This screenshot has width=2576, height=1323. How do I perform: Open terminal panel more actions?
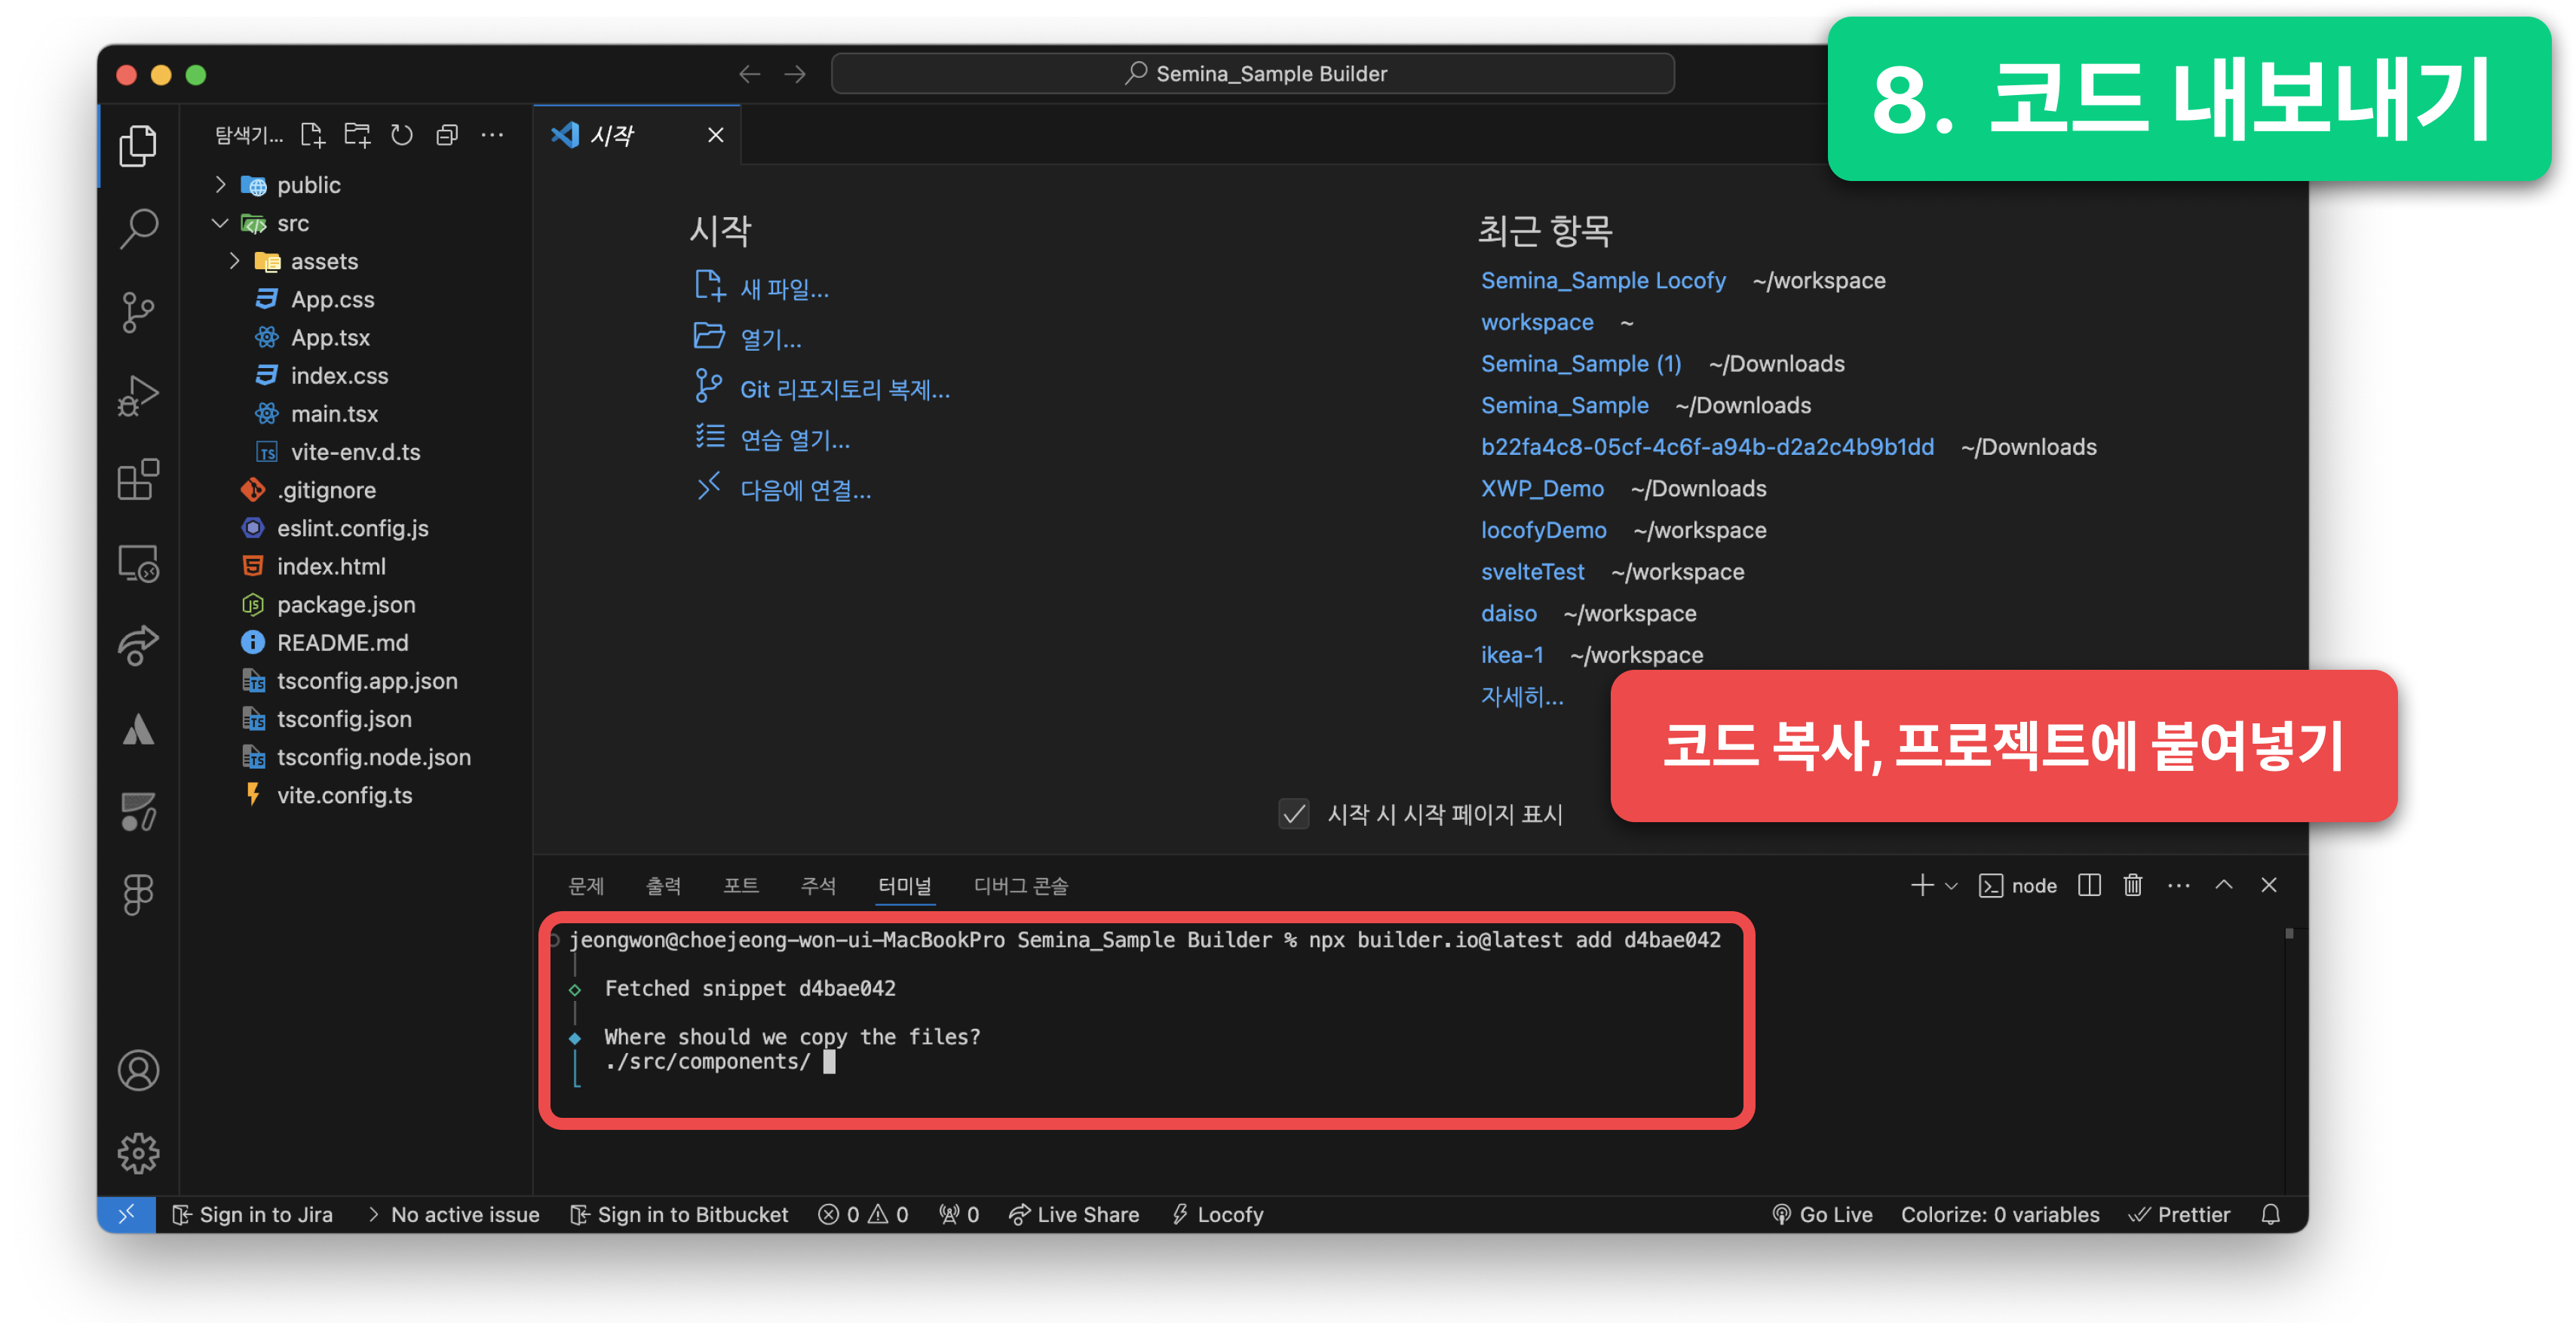tap(2179, 885)
